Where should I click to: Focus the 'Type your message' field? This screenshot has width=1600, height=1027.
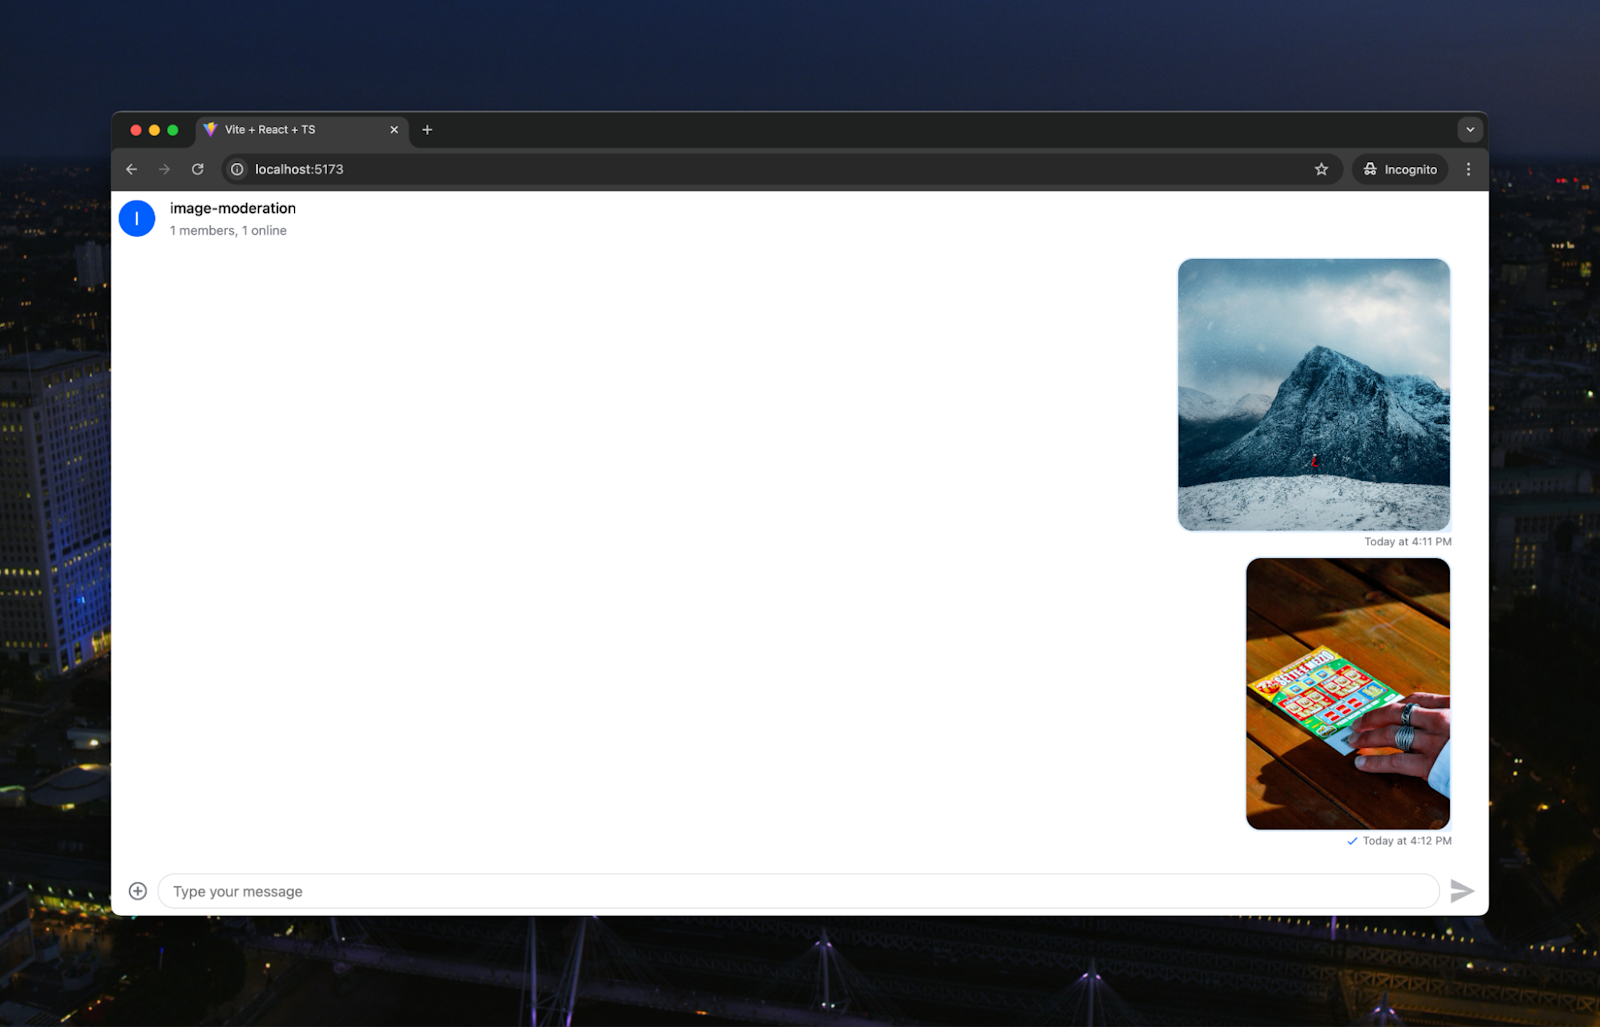click(700, 890)
